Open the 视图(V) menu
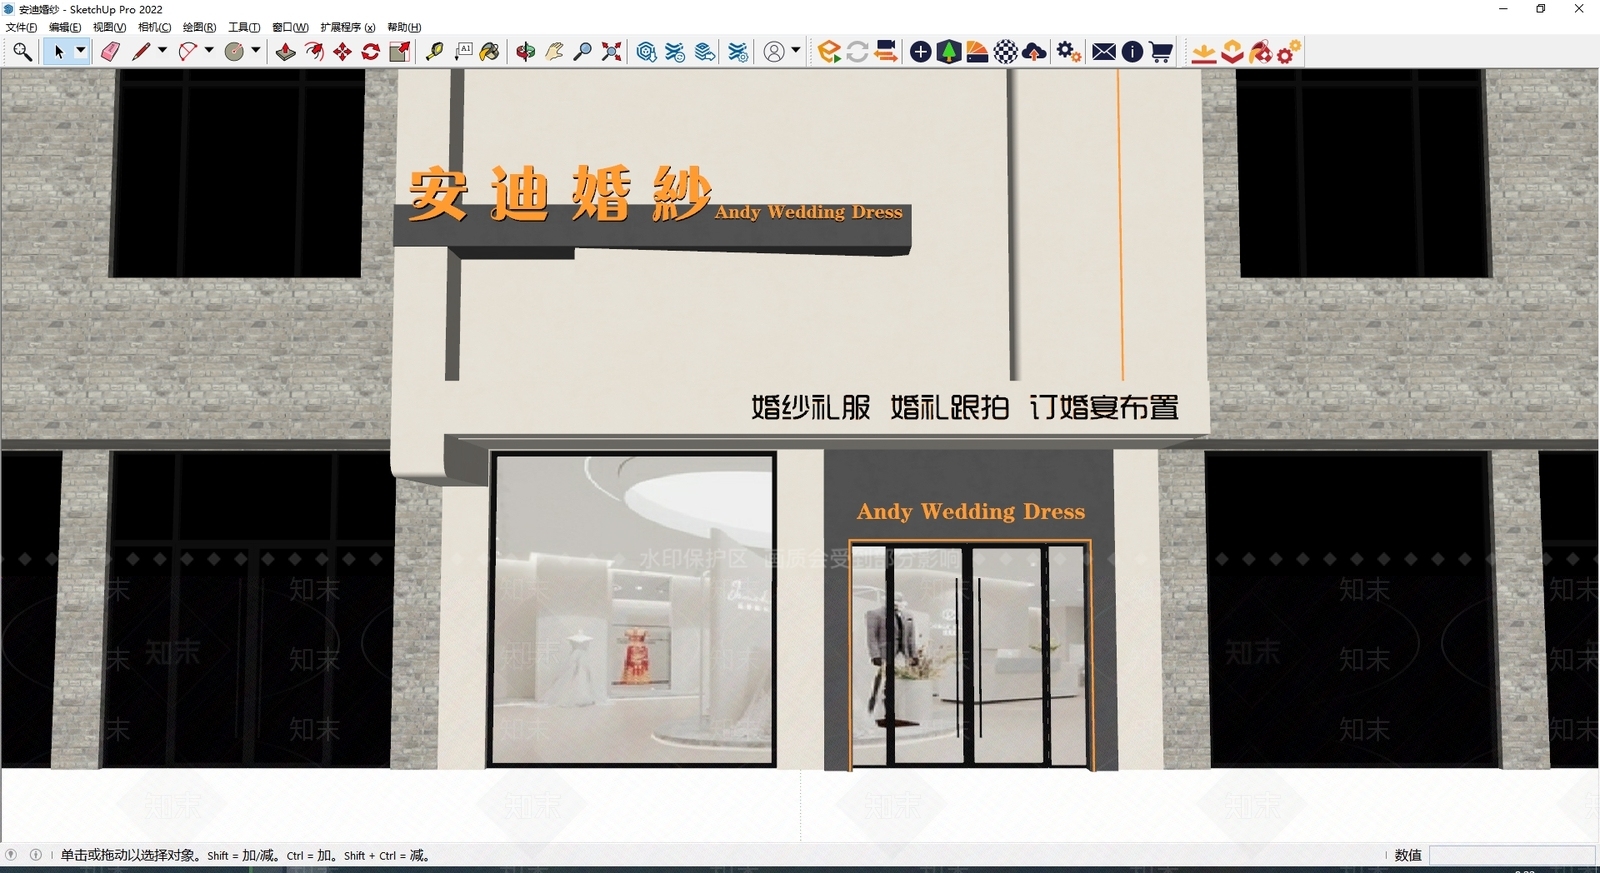The height and width of the screenshot is (873, 1600). pos(109,27)
